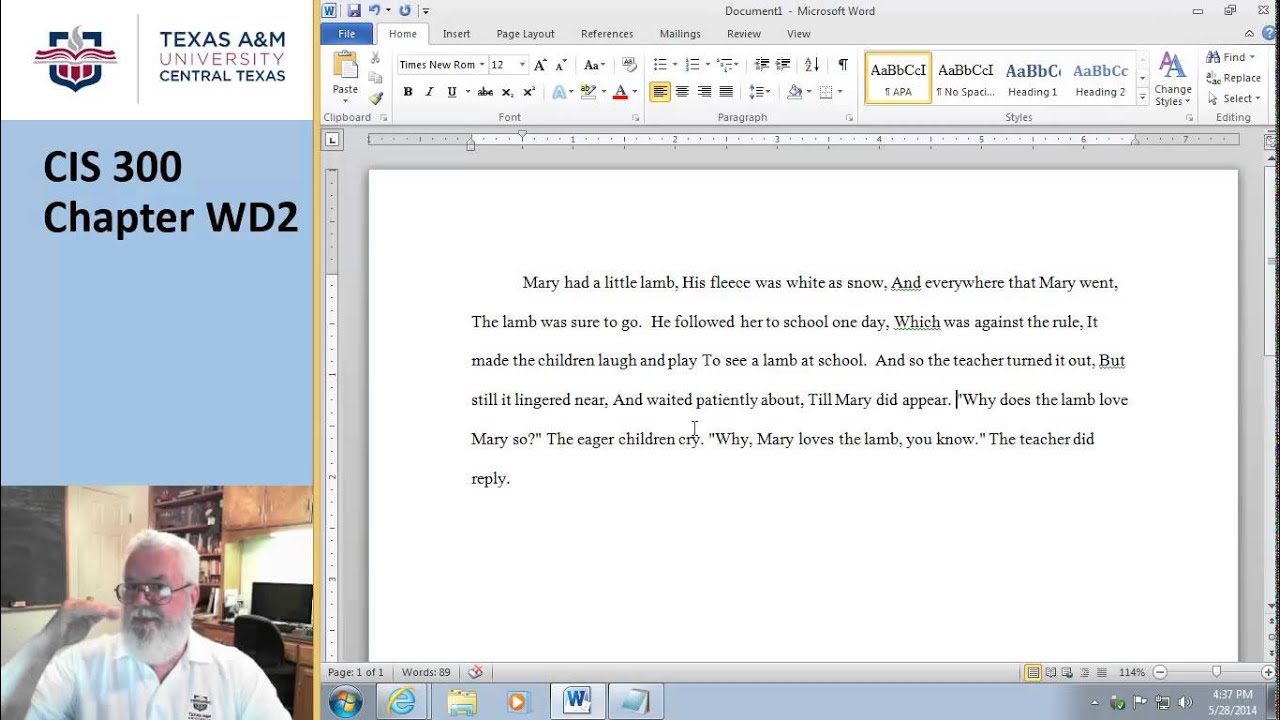This screenshot has width=1280, height=720.
Task: Open the Change Case menu
Action: (595, 65)
